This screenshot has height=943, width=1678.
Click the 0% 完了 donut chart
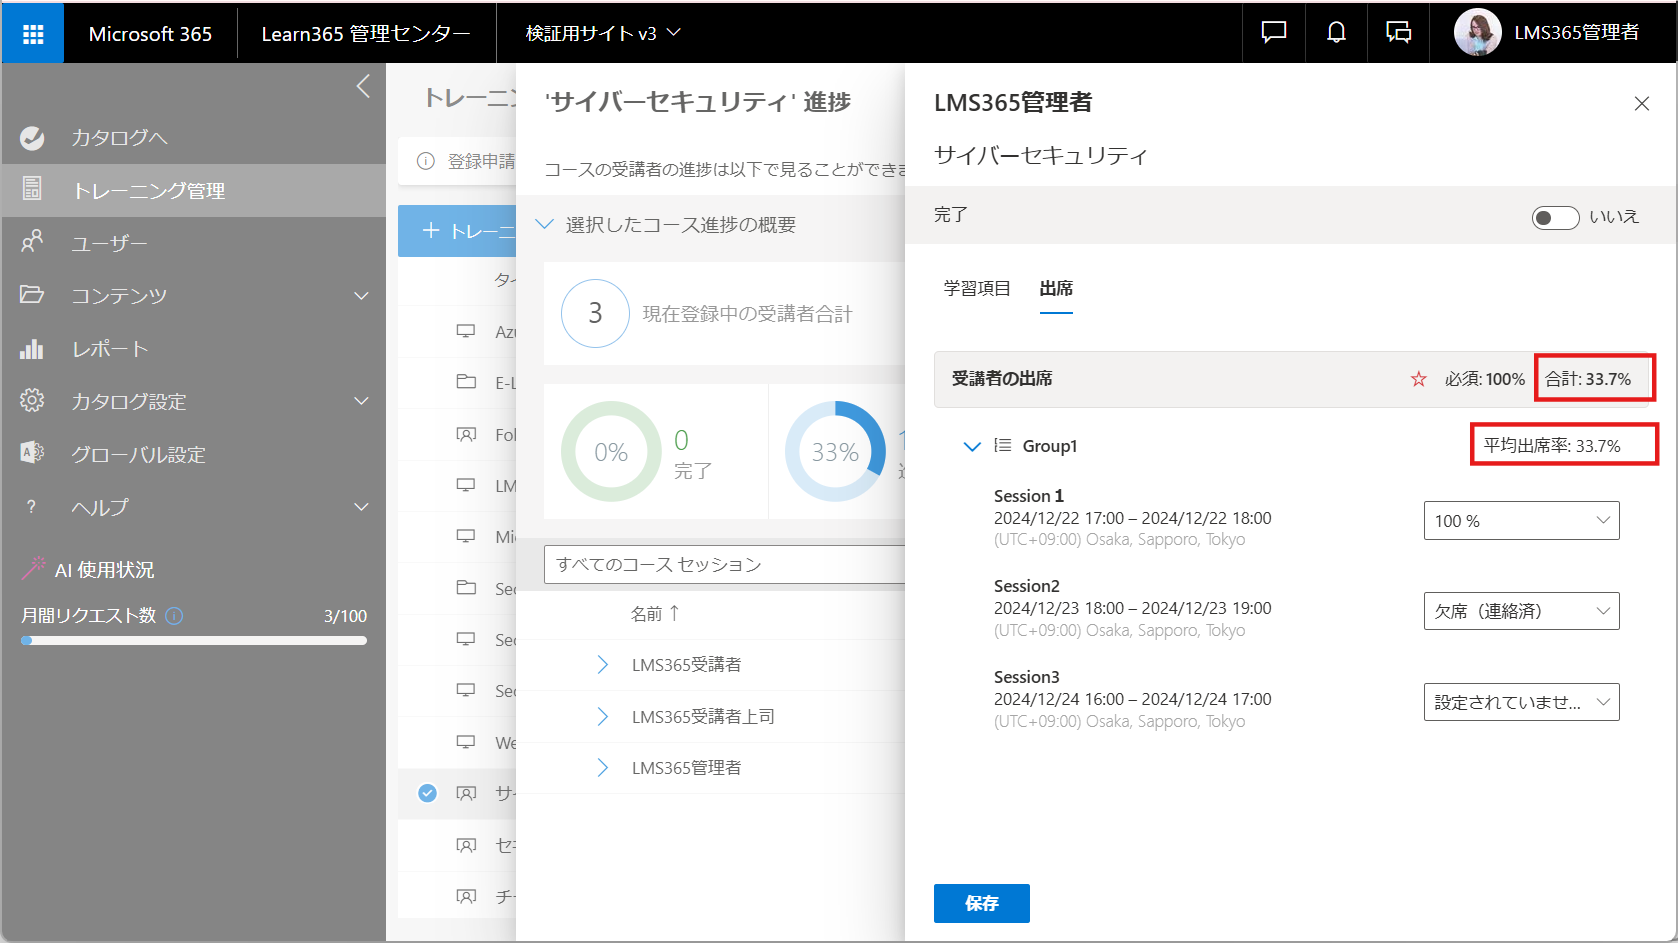coord(611,452)
